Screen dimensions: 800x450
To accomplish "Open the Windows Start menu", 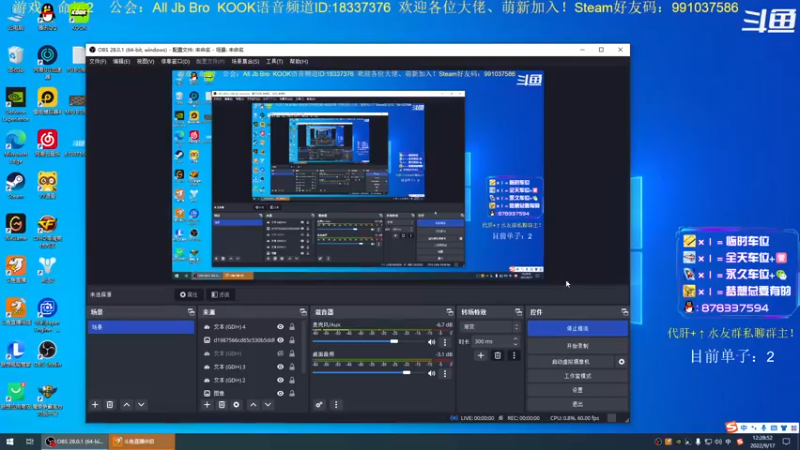I will [10, 441].
